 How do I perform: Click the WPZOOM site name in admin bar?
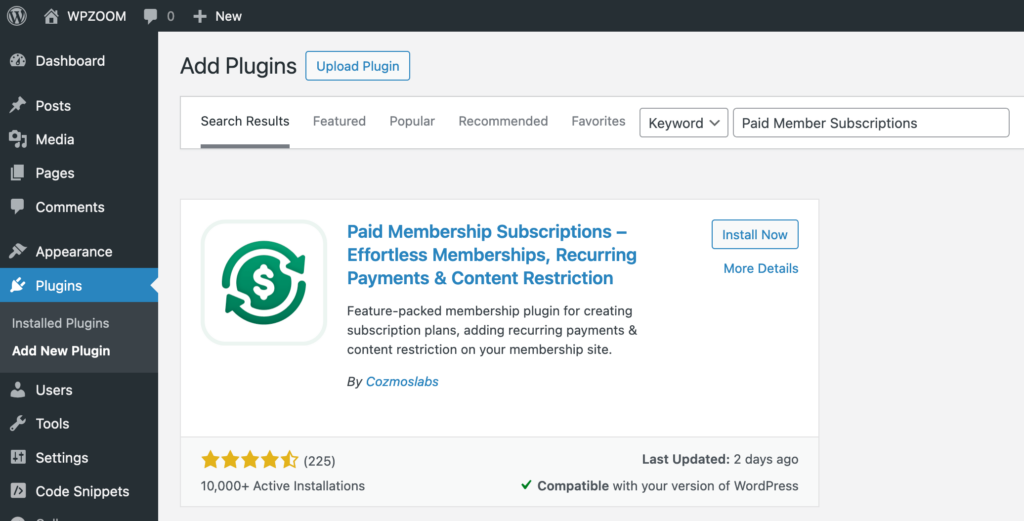(x=97, y=16)
